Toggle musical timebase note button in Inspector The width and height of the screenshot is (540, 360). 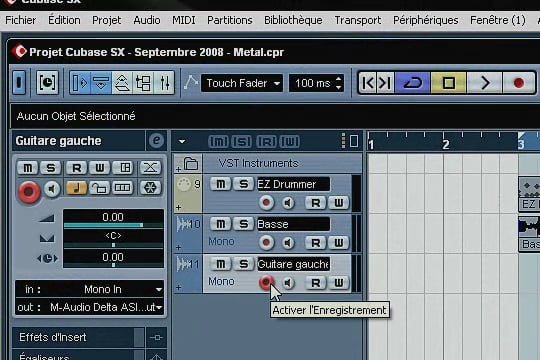(76, 188)
